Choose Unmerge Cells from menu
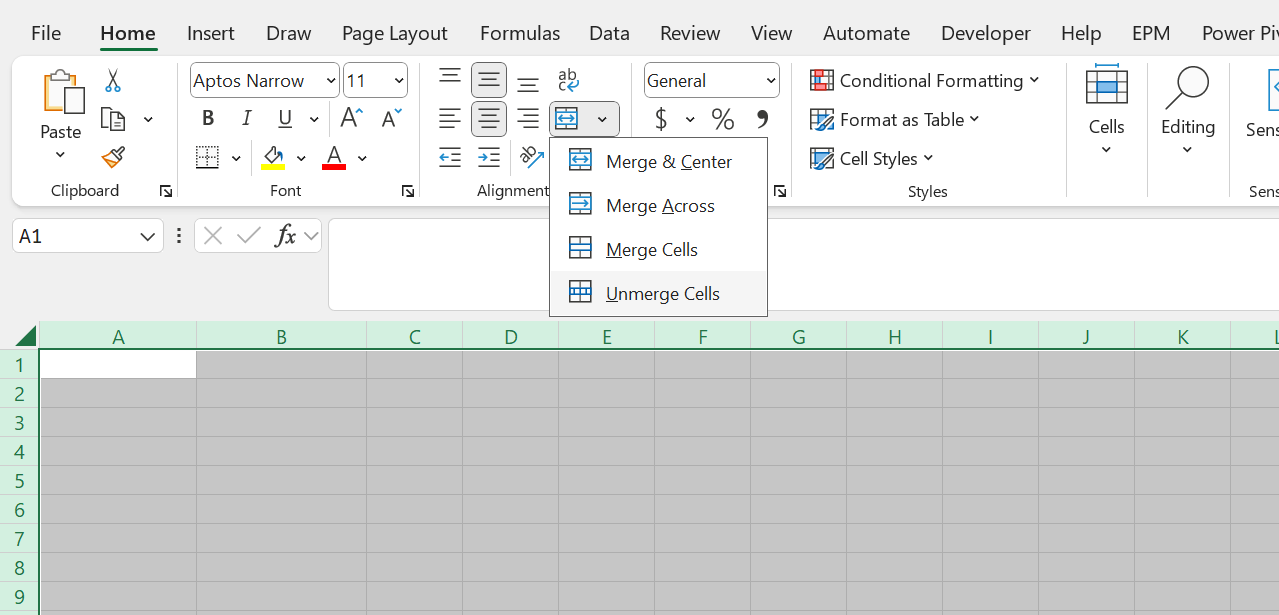 [659, 294]
